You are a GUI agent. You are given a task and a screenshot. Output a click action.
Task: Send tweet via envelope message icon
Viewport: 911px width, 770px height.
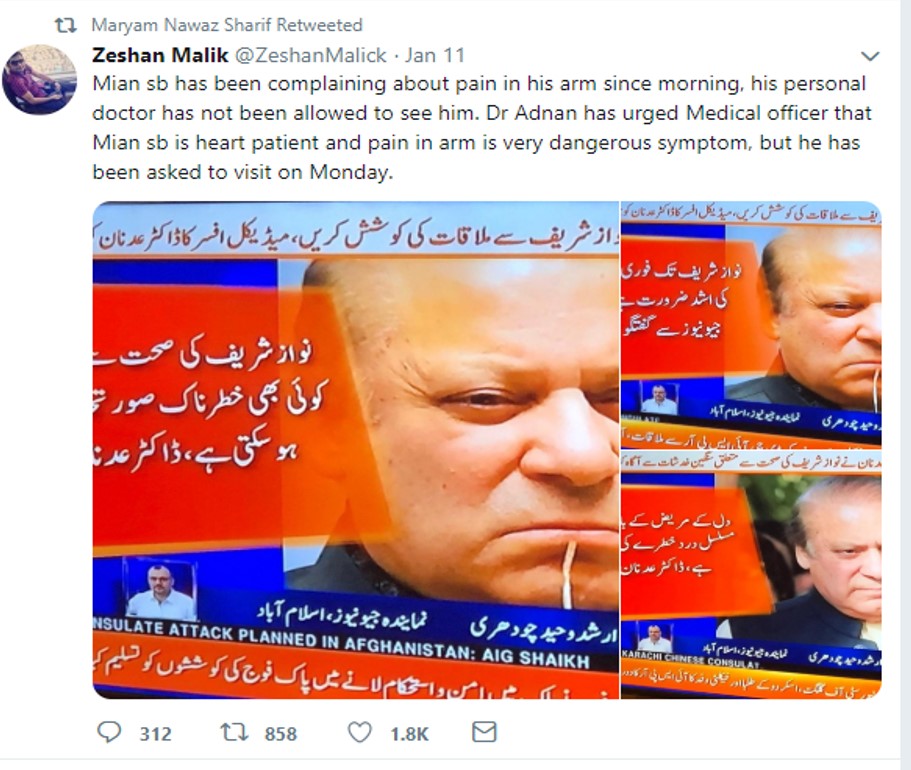[485, 732]
